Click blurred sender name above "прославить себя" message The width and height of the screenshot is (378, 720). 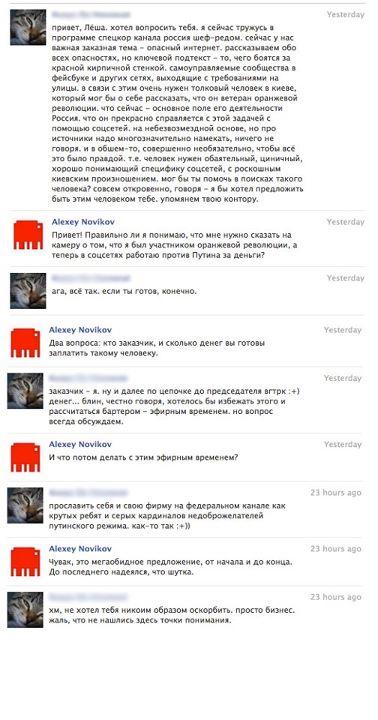point(88,493)
